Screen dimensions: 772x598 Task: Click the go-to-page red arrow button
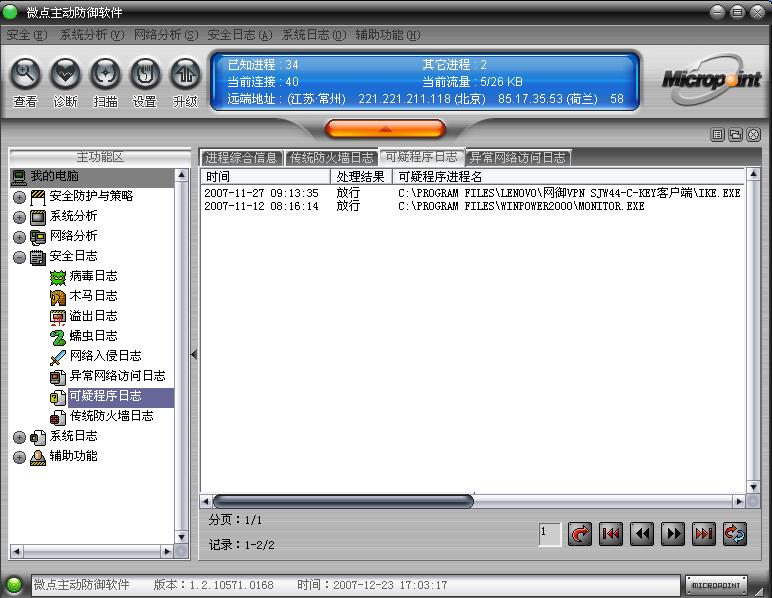pos(579,534)
